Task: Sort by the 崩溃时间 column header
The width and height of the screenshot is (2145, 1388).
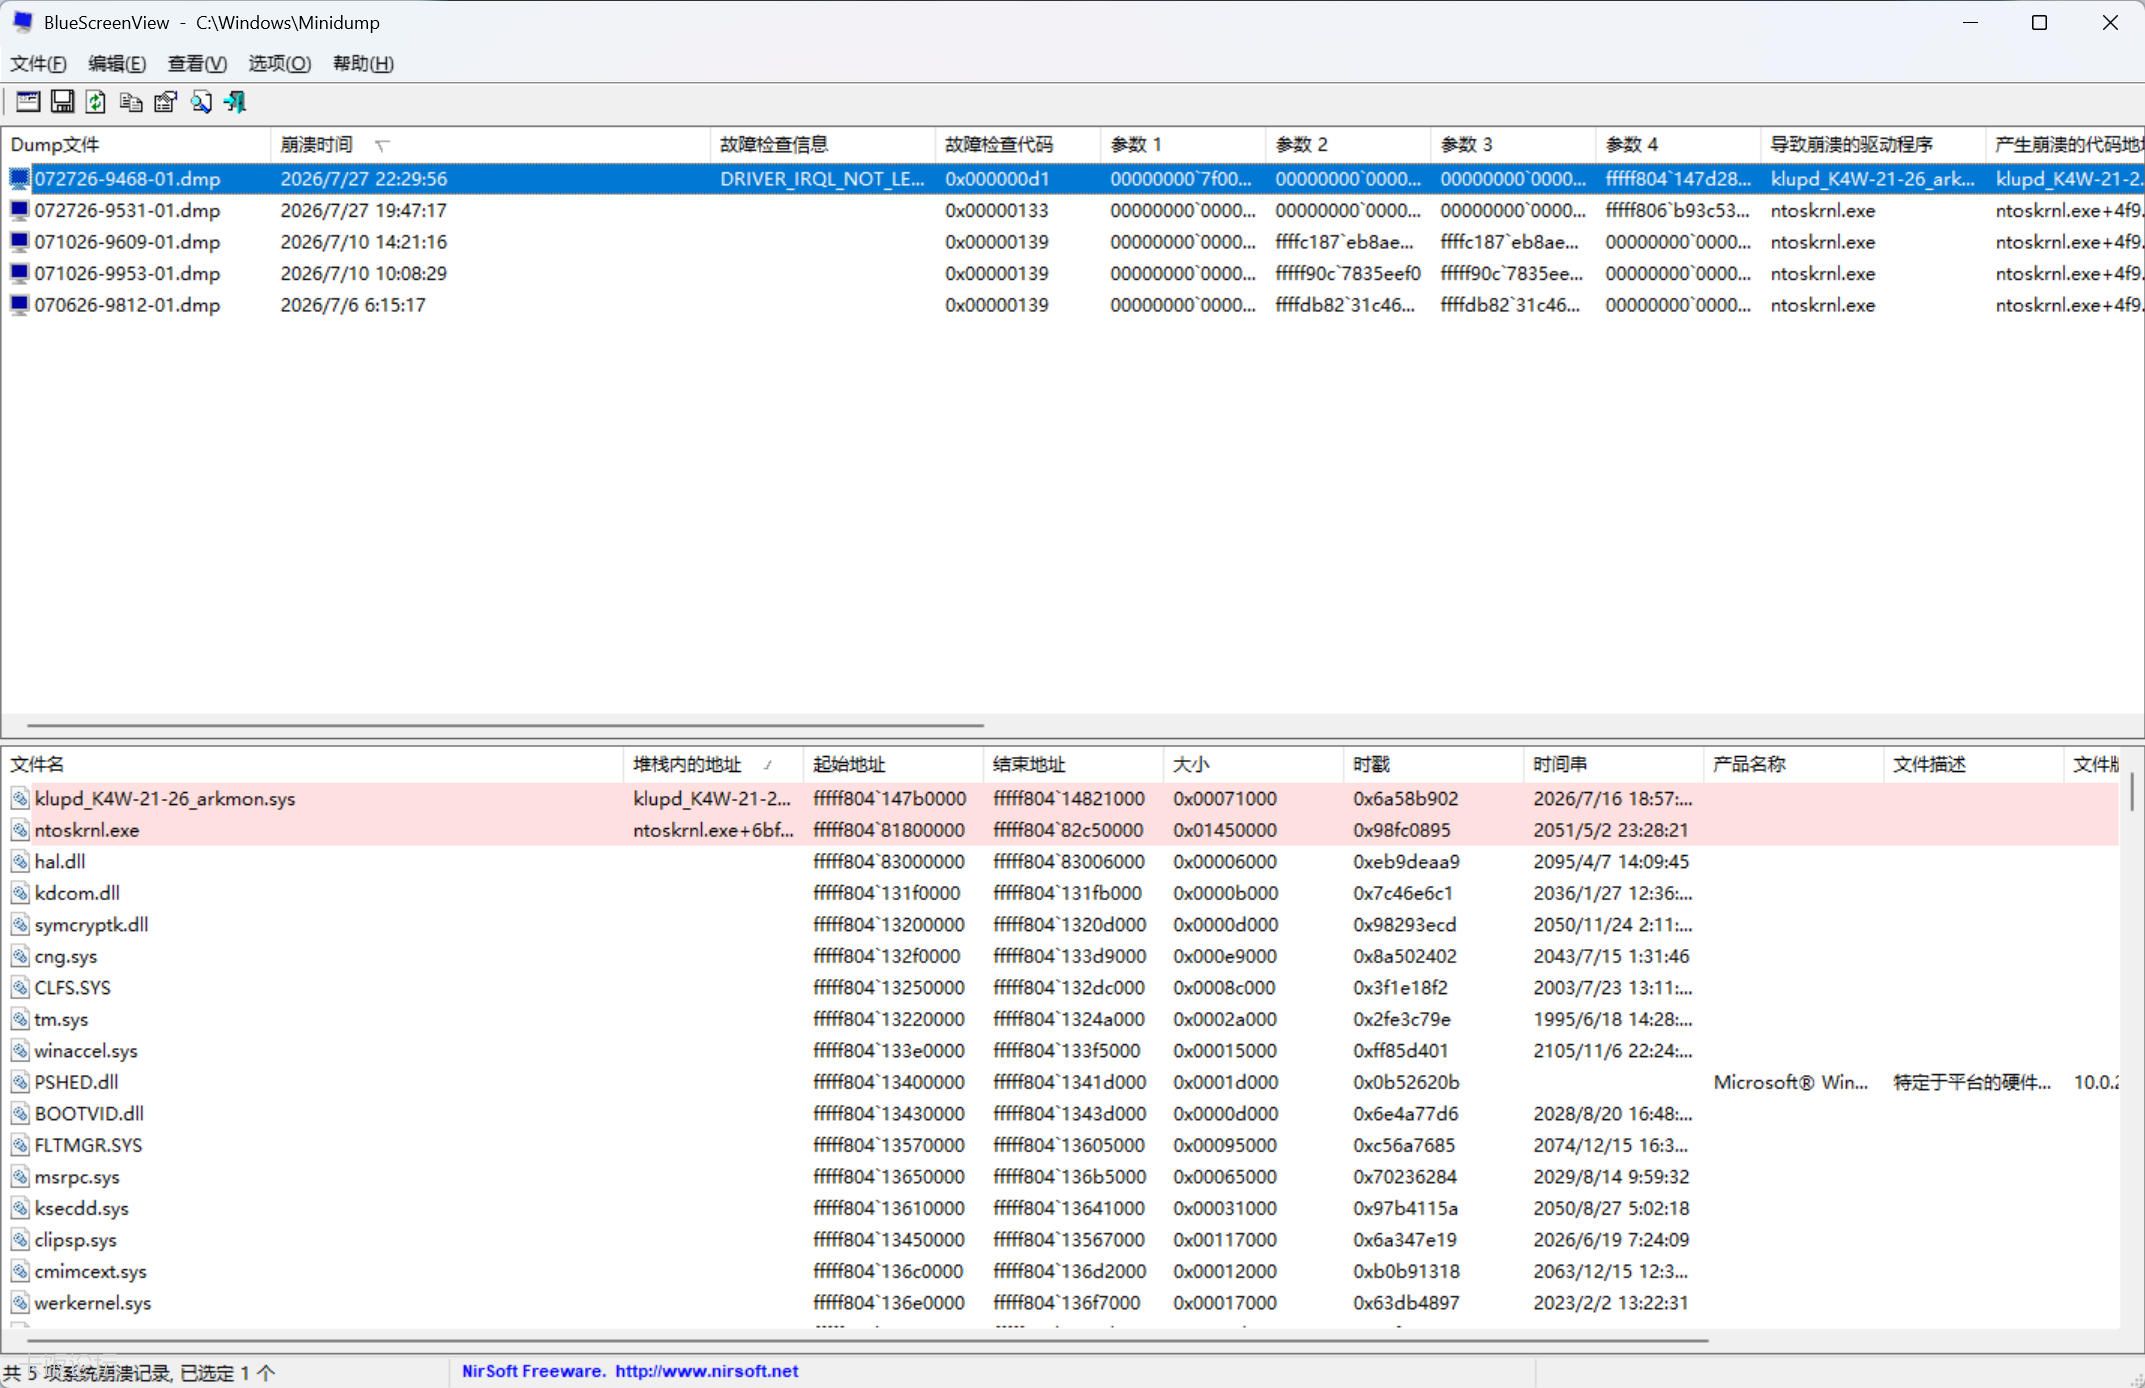Action: point(490,145)
